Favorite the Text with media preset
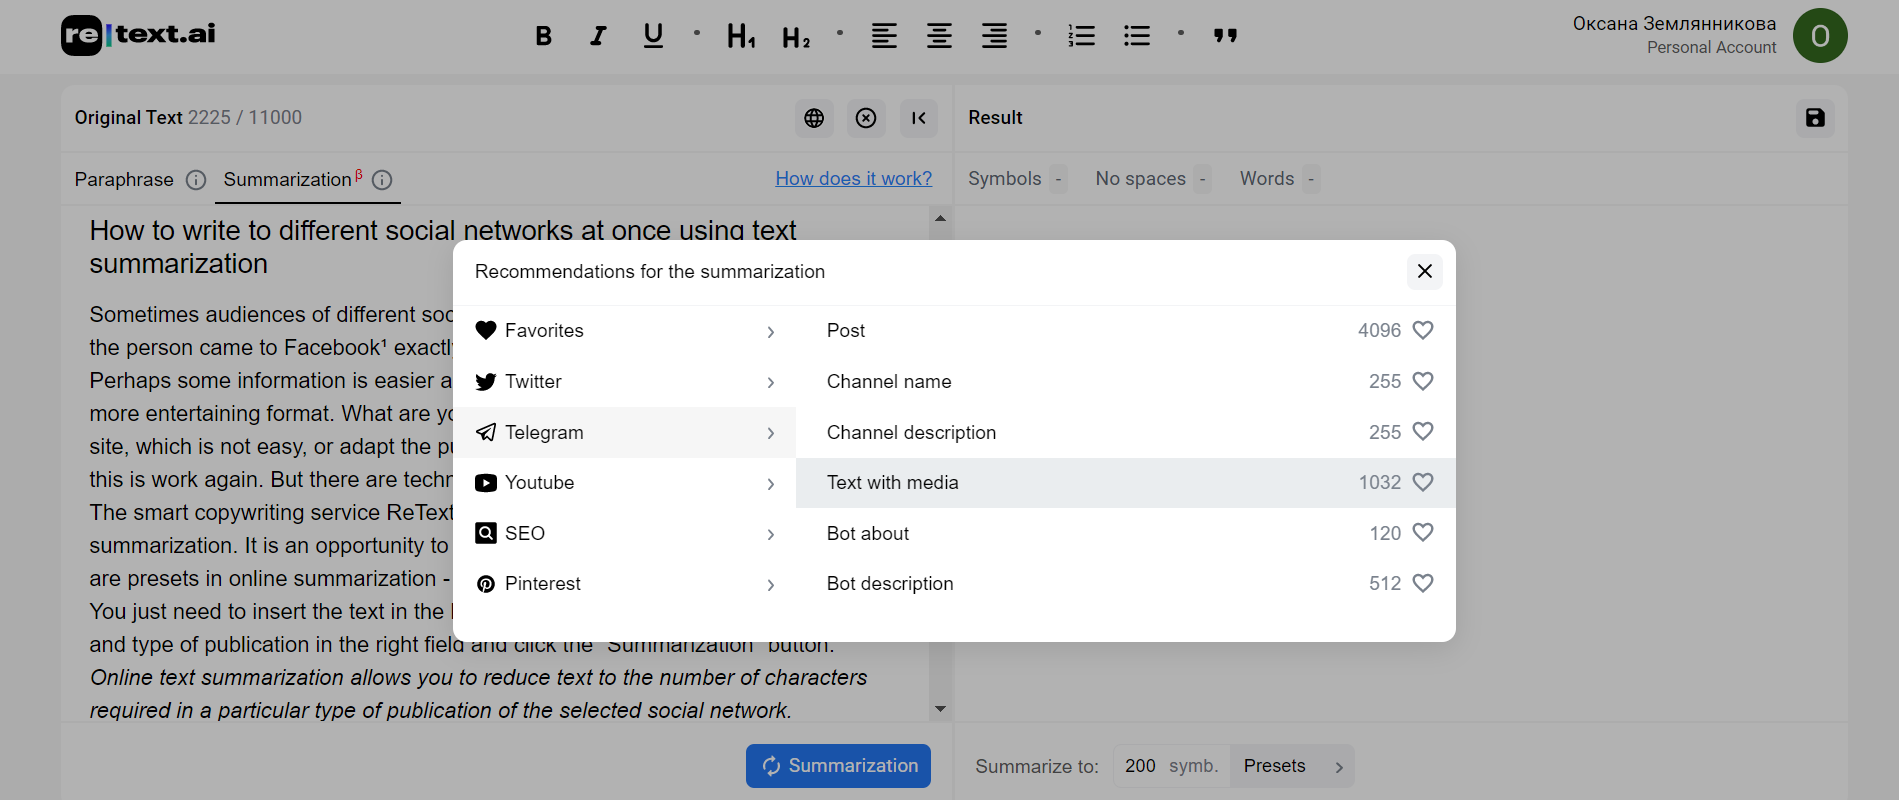Viewport: 1899px width, 800px height. tap(1423, 482)
